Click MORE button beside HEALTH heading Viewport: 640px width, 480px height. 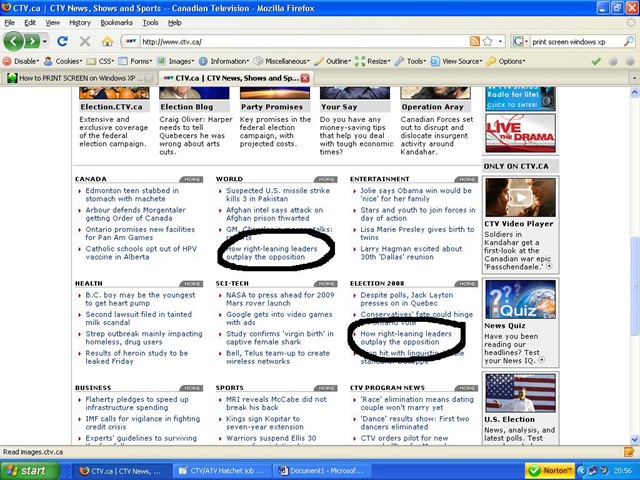click(x=191, y=284)
